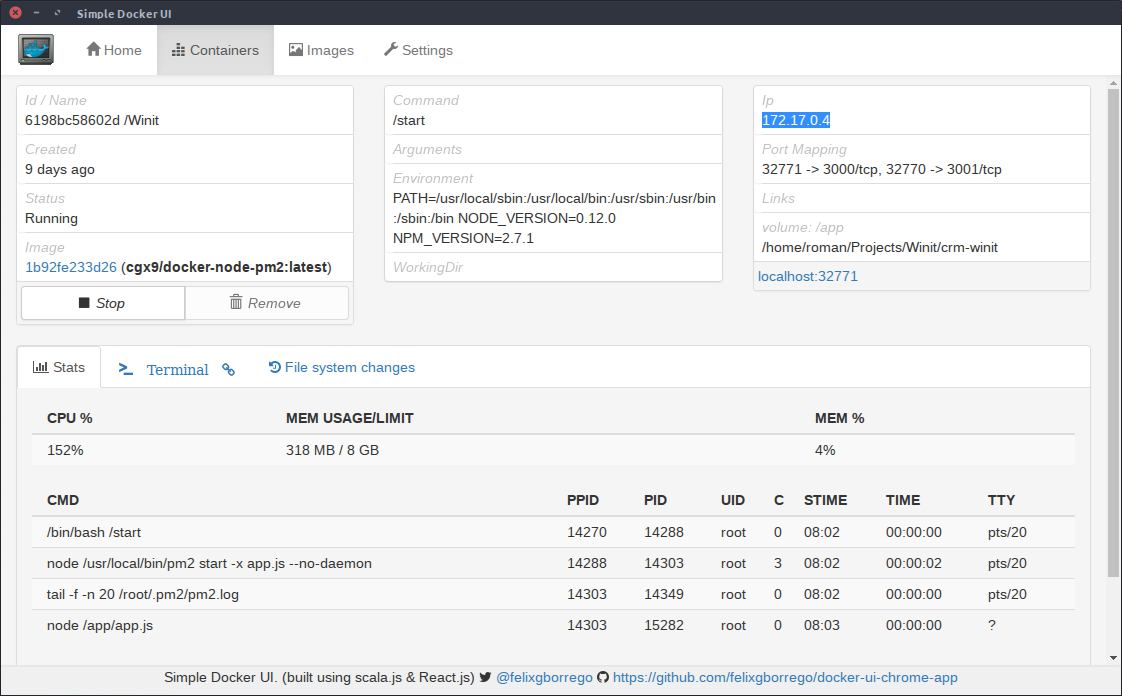Viewport: 1122px width, 696px height.
Task: Open image link 1b92fe233d26
Action: [71, 267]
